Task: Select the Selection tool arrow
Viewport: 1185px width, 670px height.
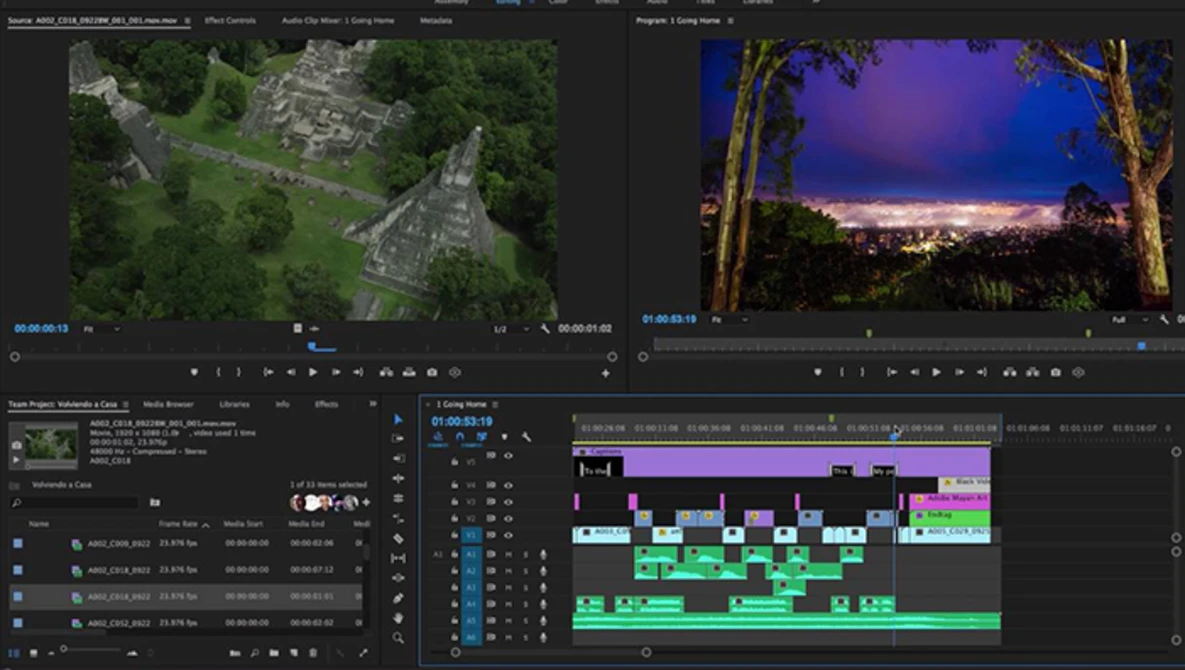Action: pyautogui.click(x=398, y=419)
